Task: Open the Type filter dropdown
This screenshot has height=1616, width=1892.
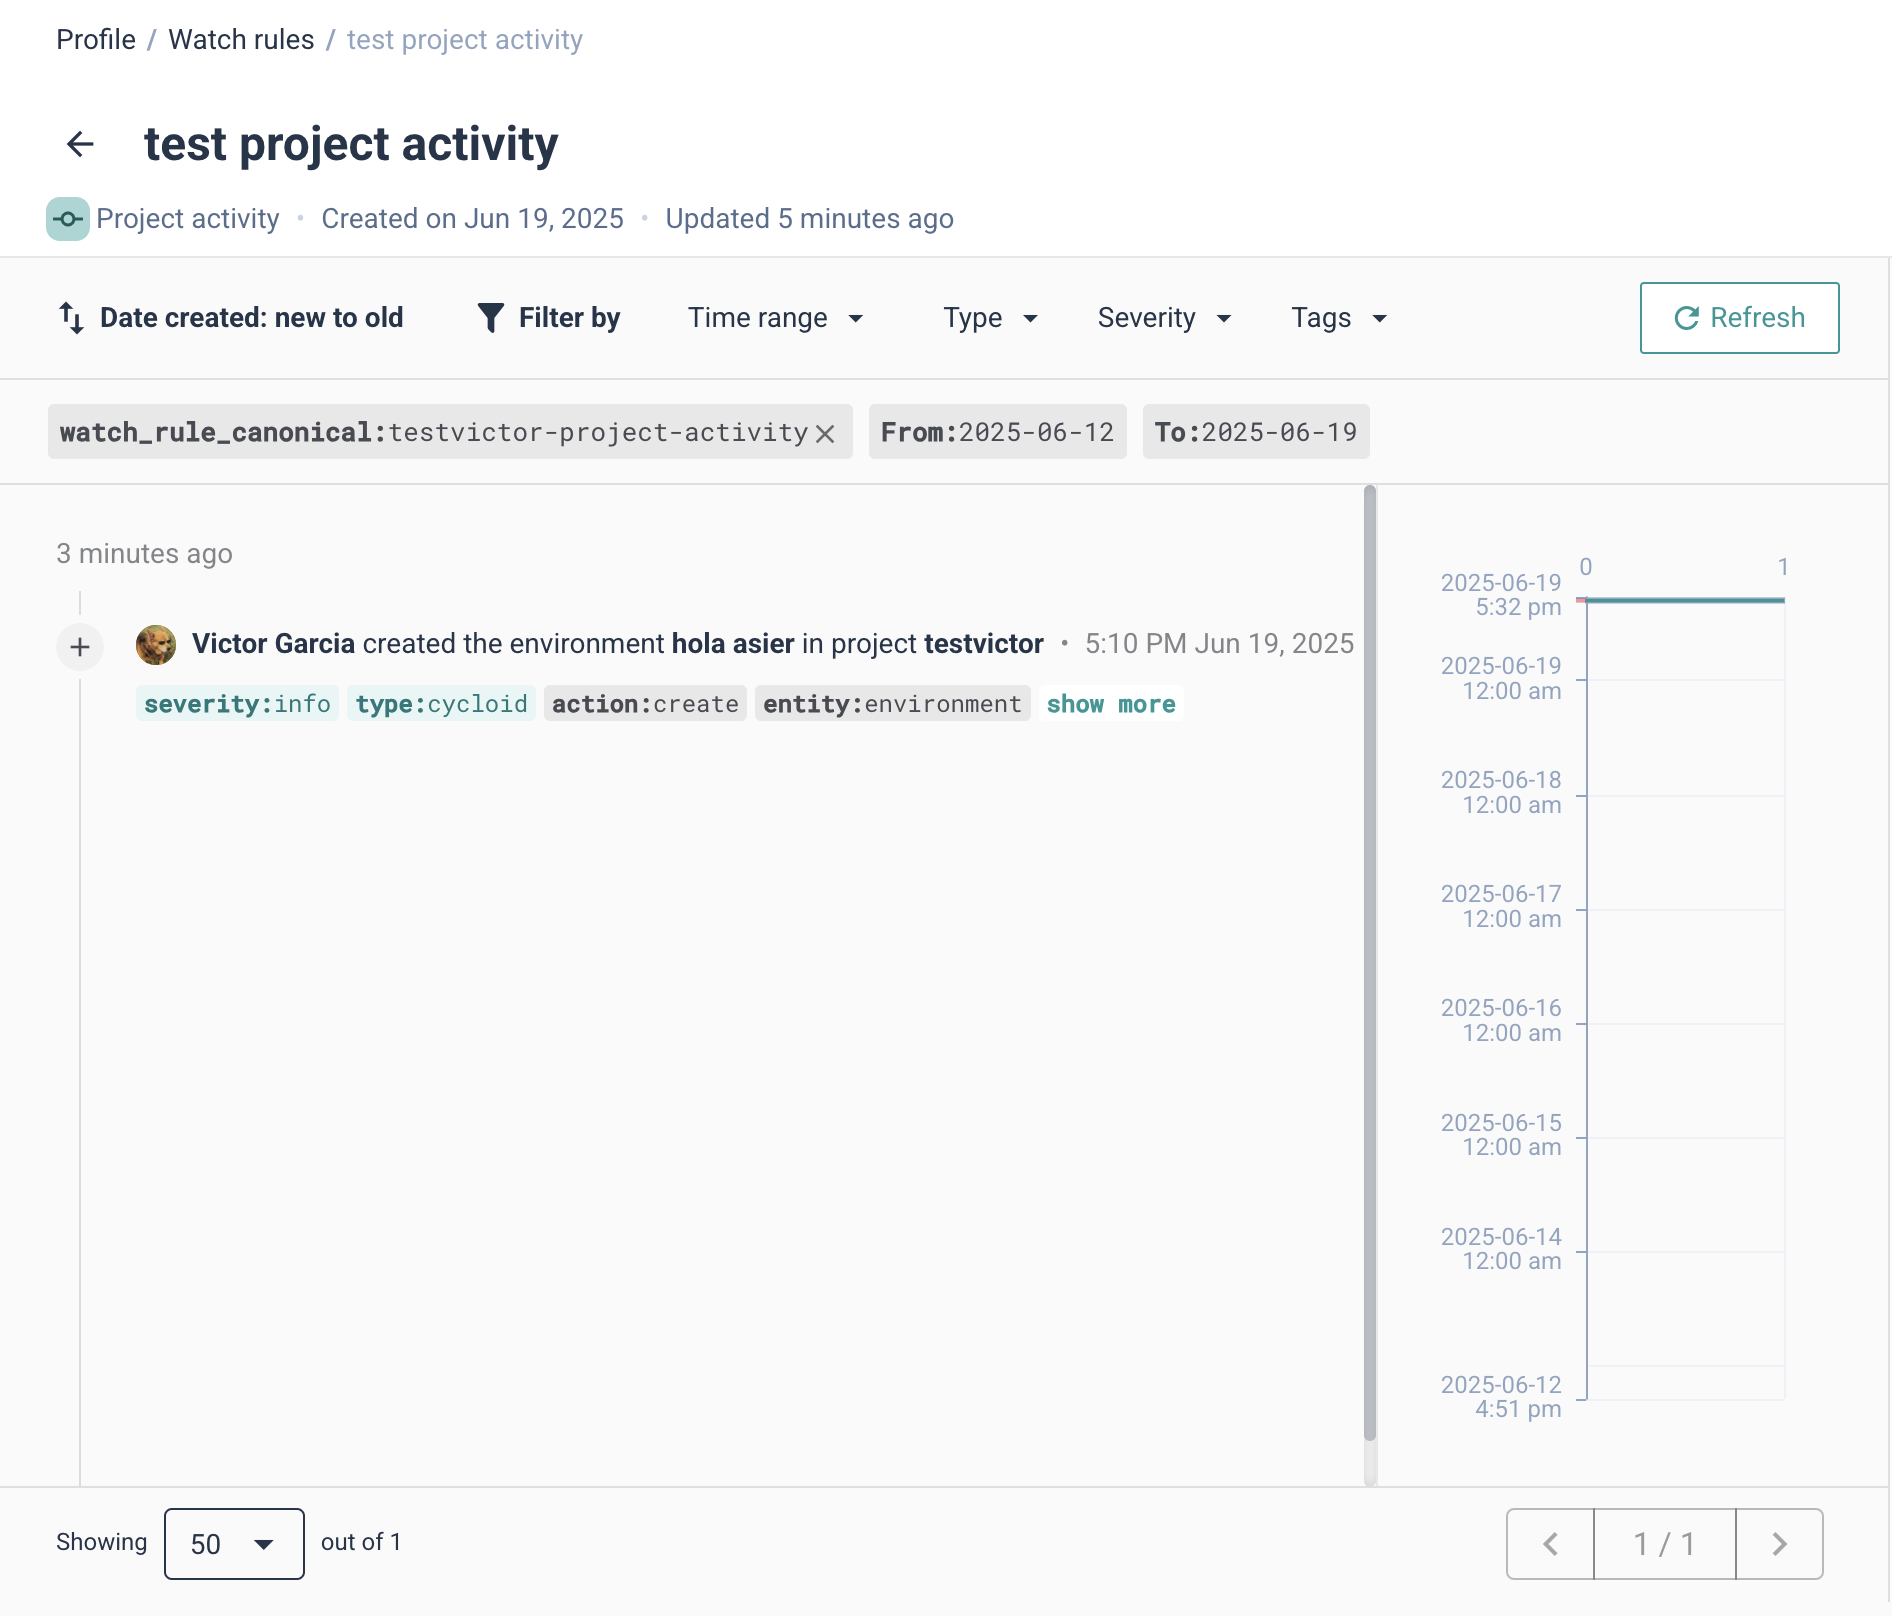Action: pyautogui.click(x=990, y=317)
